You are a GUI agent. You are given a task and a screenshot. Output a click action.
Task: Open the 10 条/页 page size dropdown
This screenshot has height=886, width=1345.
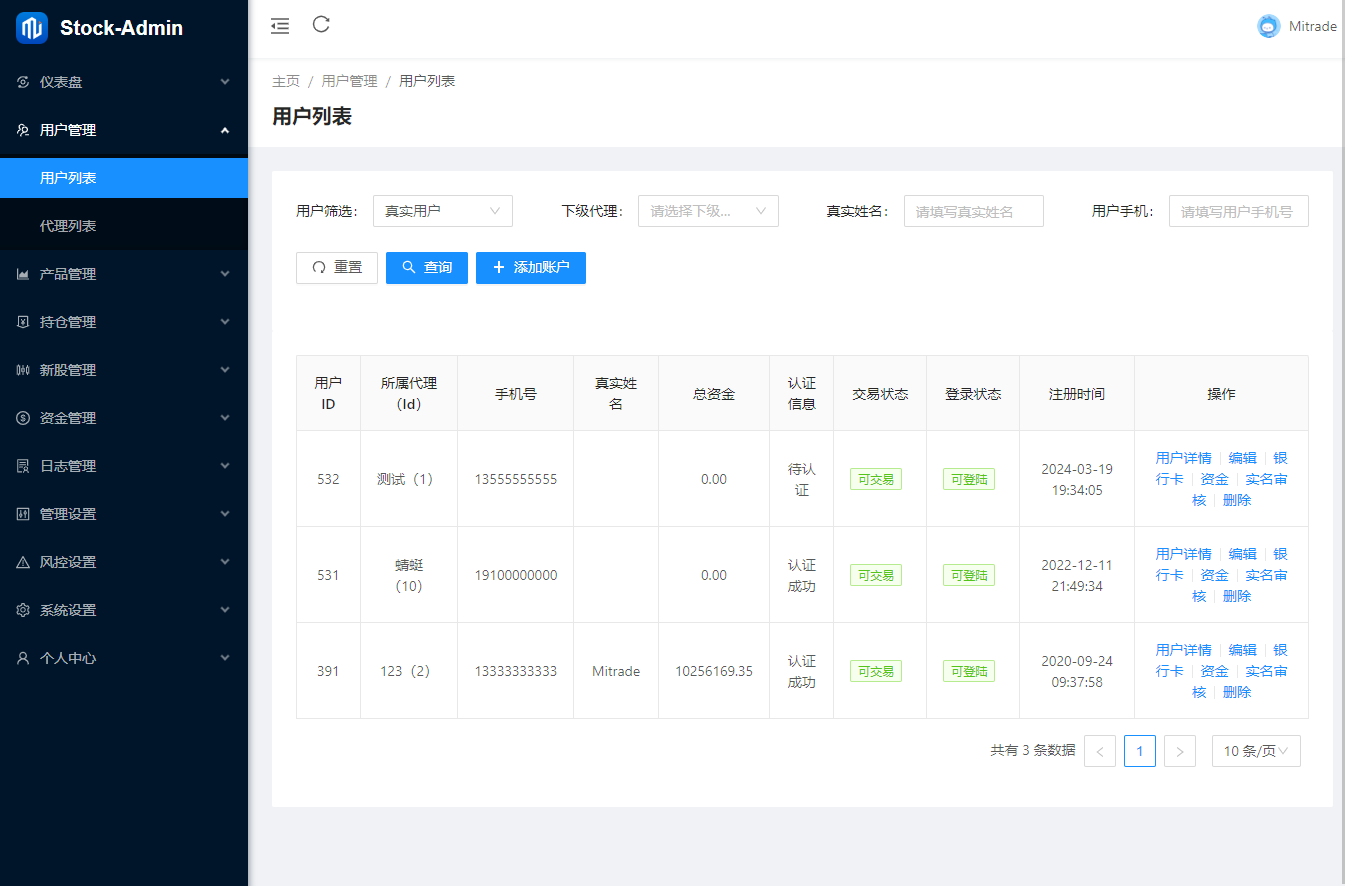point(1255,751)
